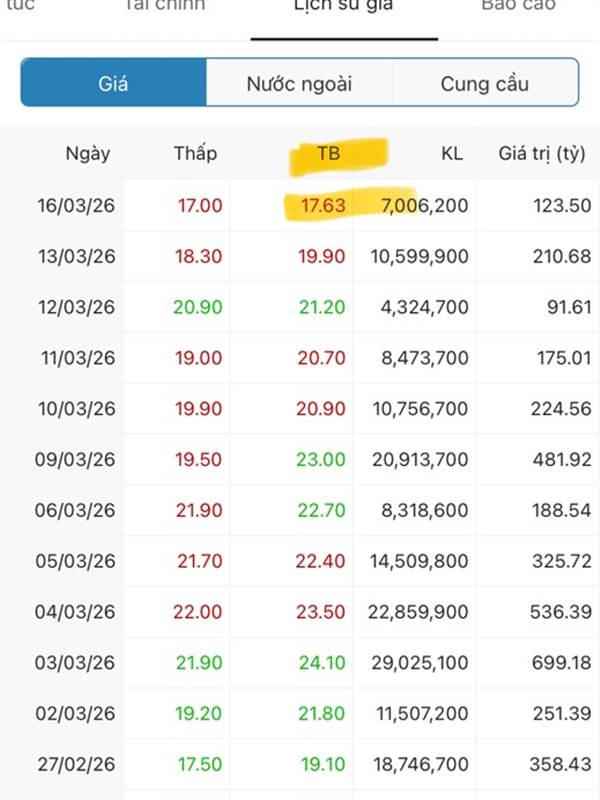Show the Cung cầu view
600x800 pixels.
[485, 83]
